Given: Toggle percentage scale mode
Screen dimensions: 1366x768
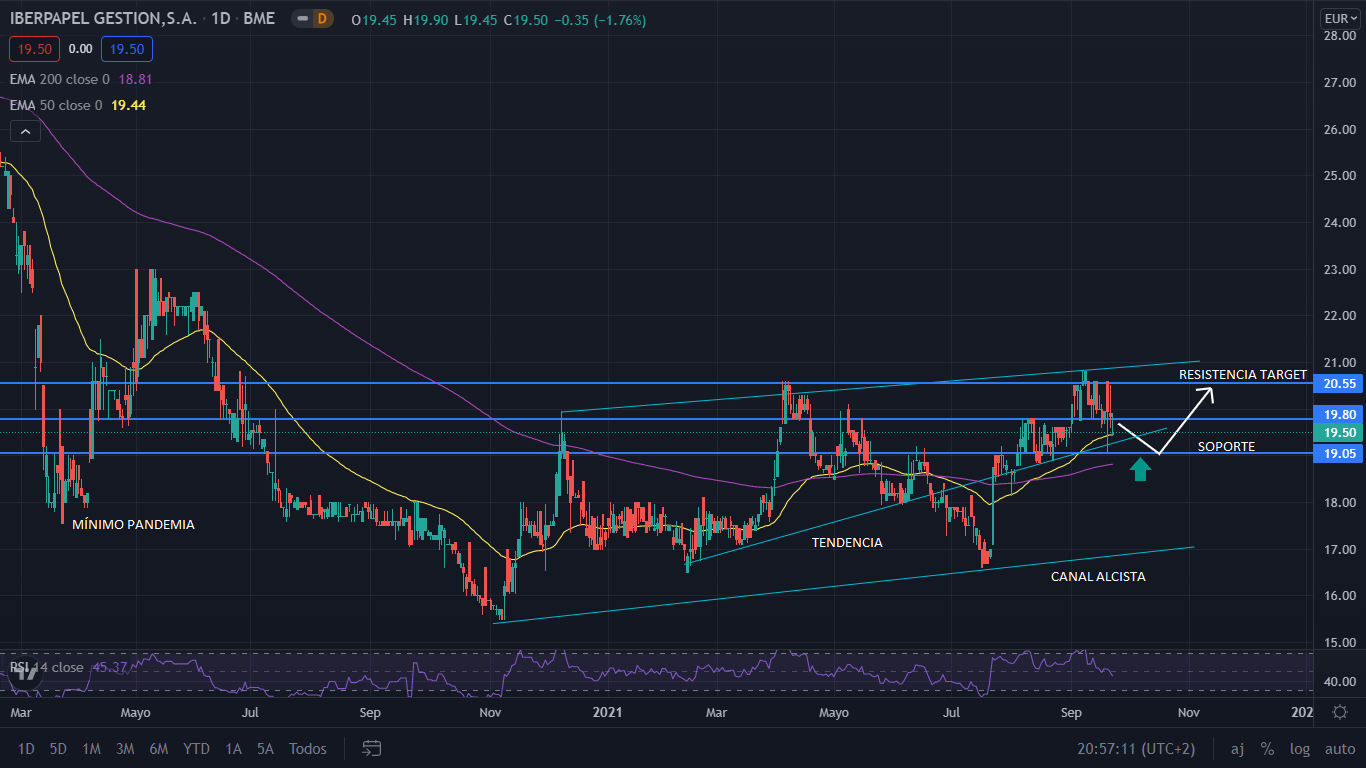Looking at the screenshot, I should pyautogui.click(x=1267, y=748).
